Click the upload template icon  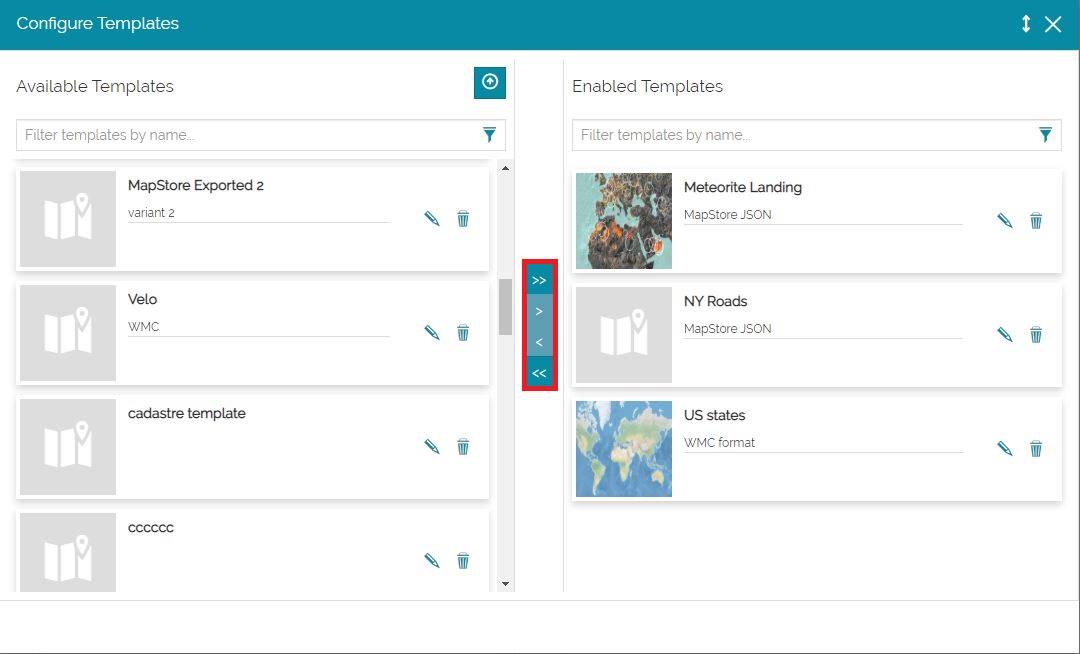pos(490,83)
